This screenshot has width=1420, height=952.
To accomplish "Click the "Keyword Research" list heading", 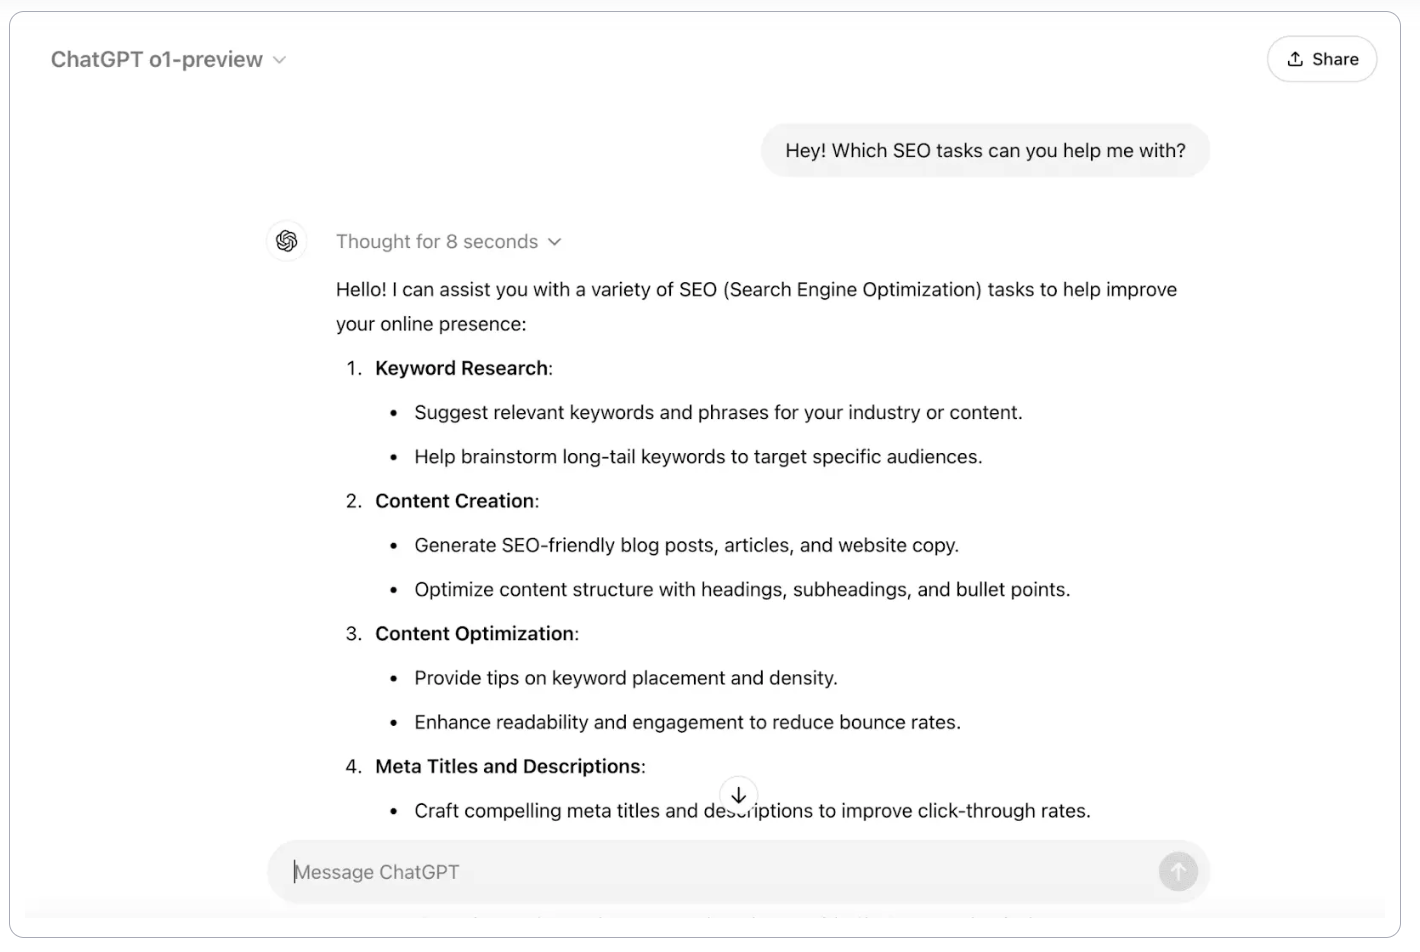I will (x=461, y=367).
